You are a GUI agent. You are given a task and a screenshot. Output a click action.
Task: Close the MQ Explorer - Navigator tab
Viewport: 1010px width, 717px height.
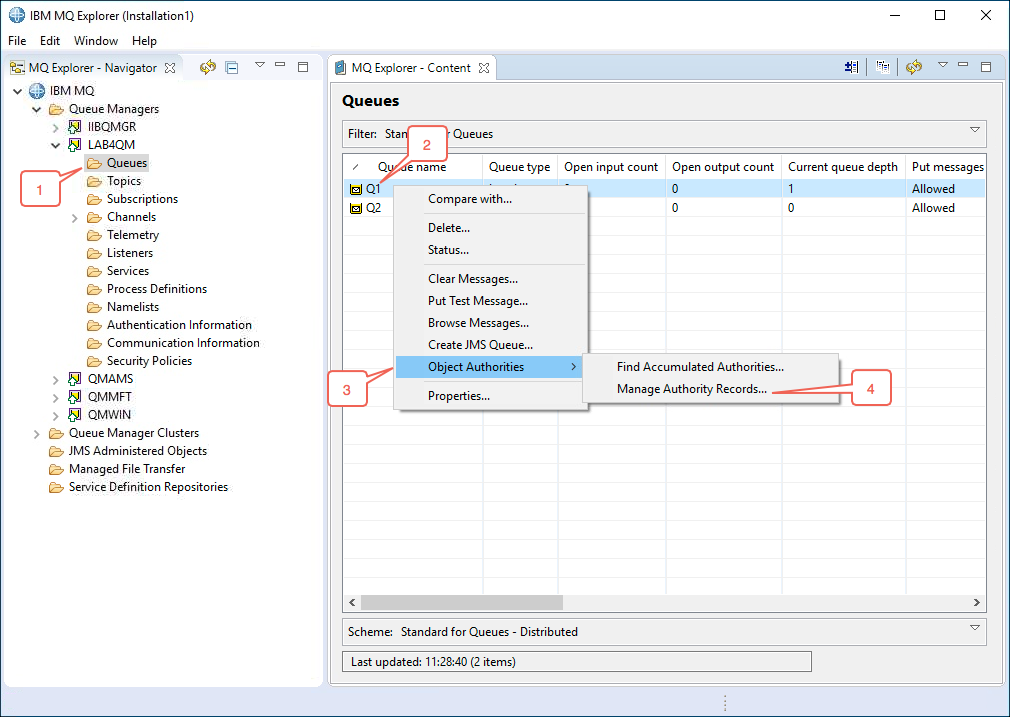point(170,68)
